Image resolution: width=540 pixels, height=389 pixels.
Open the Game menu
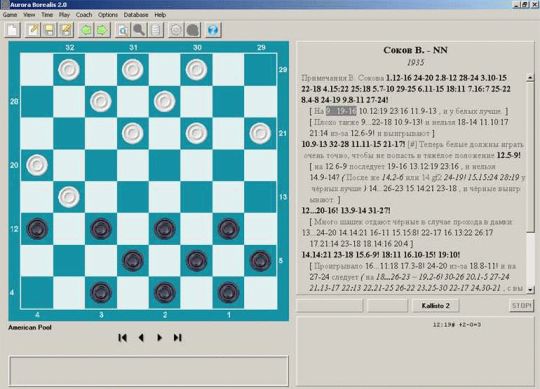click(x=10, y=15)
